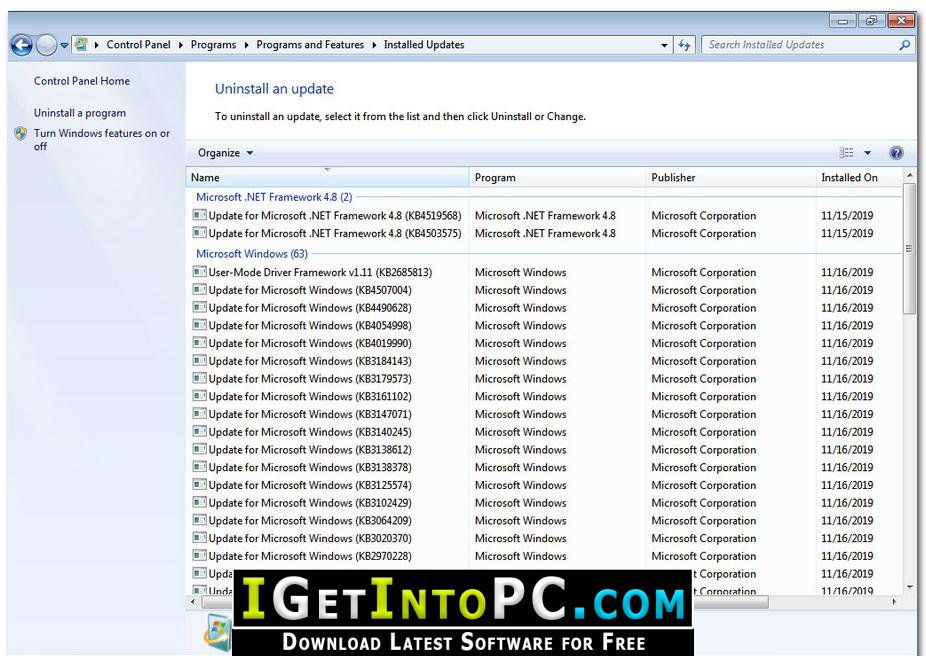This screenshot has height=656, width=926.
Task: Open Turn Windows features on or off
Action: pos(102,140)
